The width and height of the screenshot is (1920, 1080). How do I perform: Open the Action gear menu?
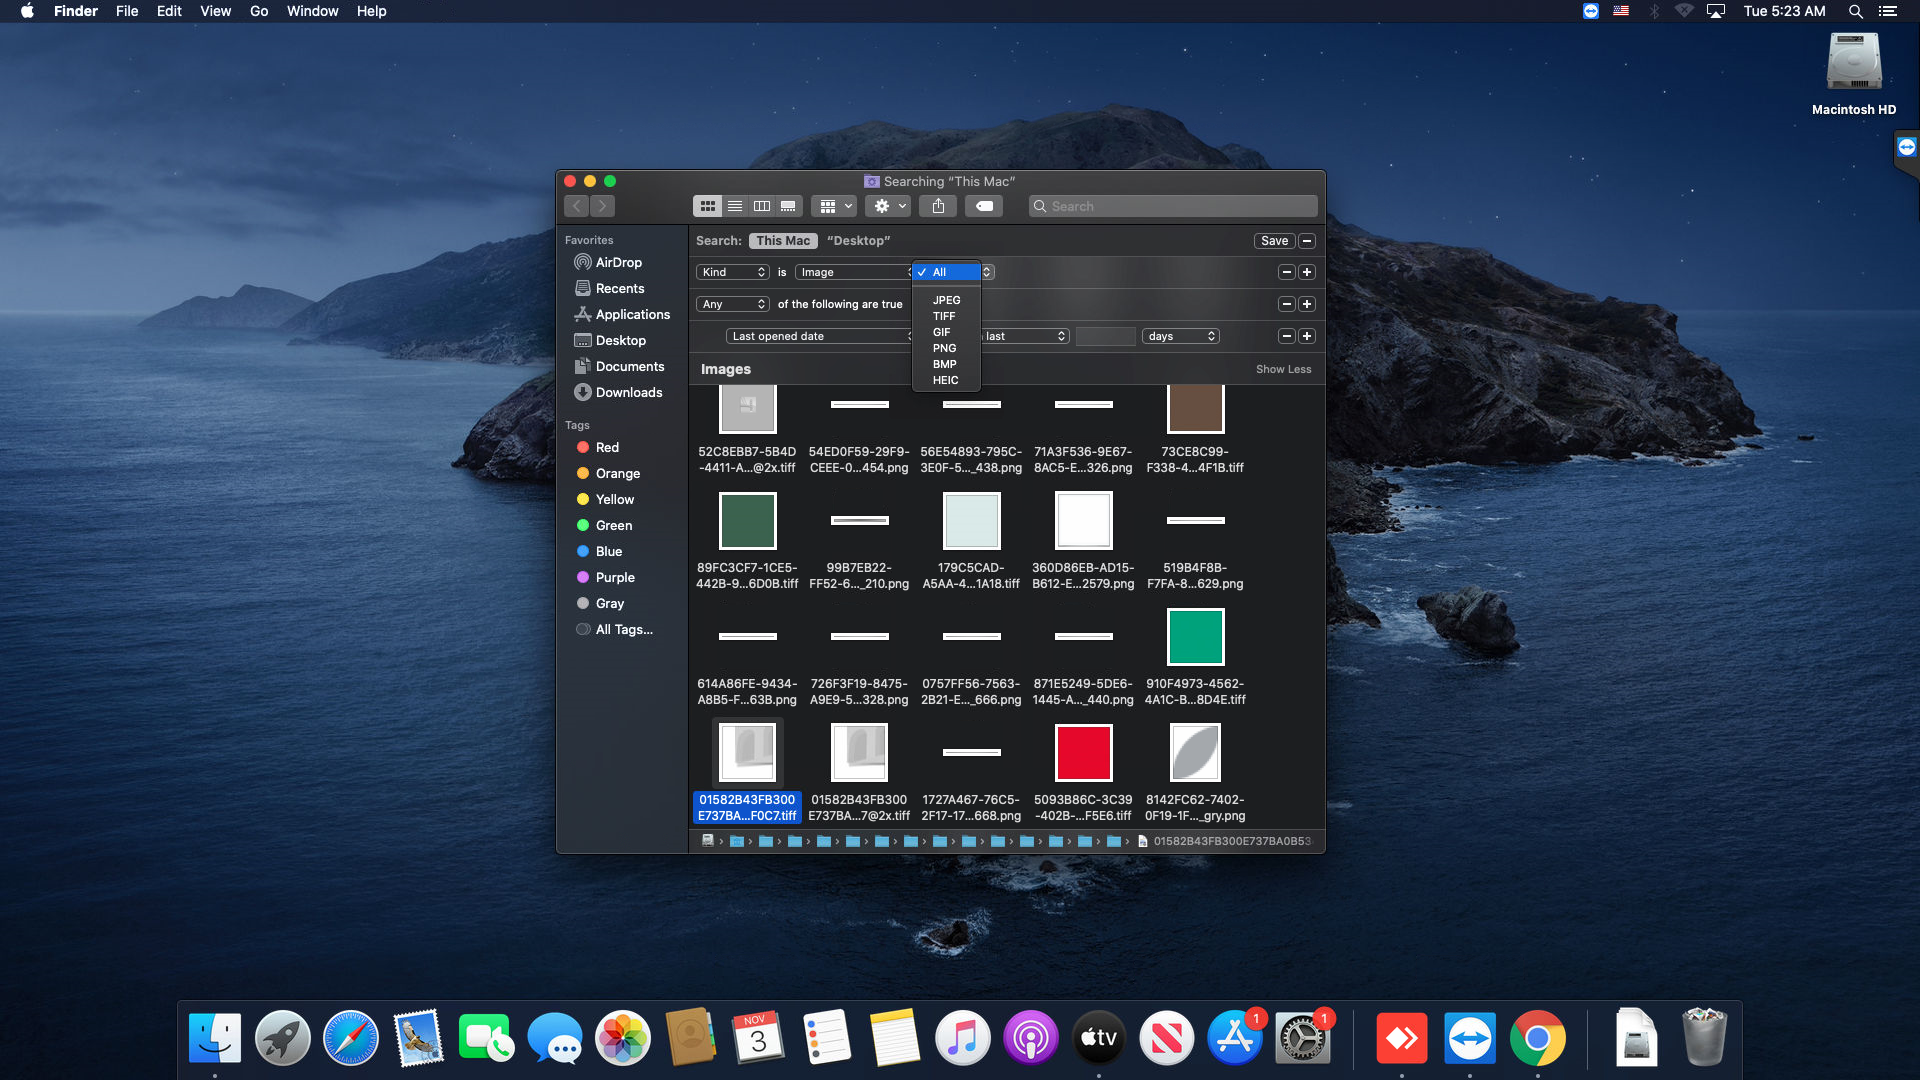[x=889, y=206]
